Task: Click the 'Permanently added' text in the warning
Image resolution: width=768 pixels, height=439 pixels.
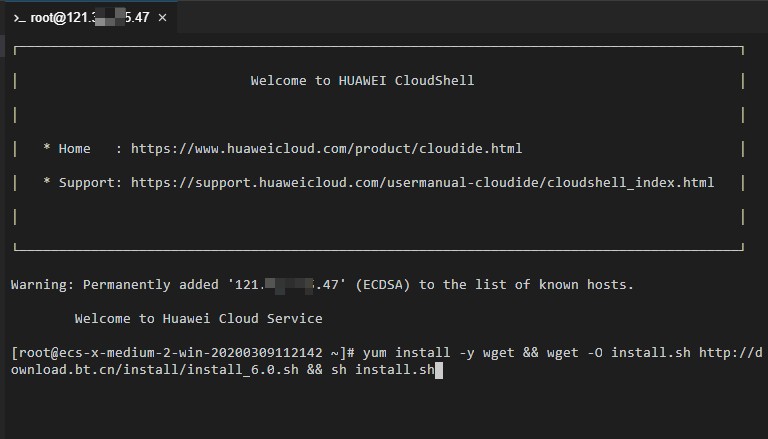Action: coord(150,285)
